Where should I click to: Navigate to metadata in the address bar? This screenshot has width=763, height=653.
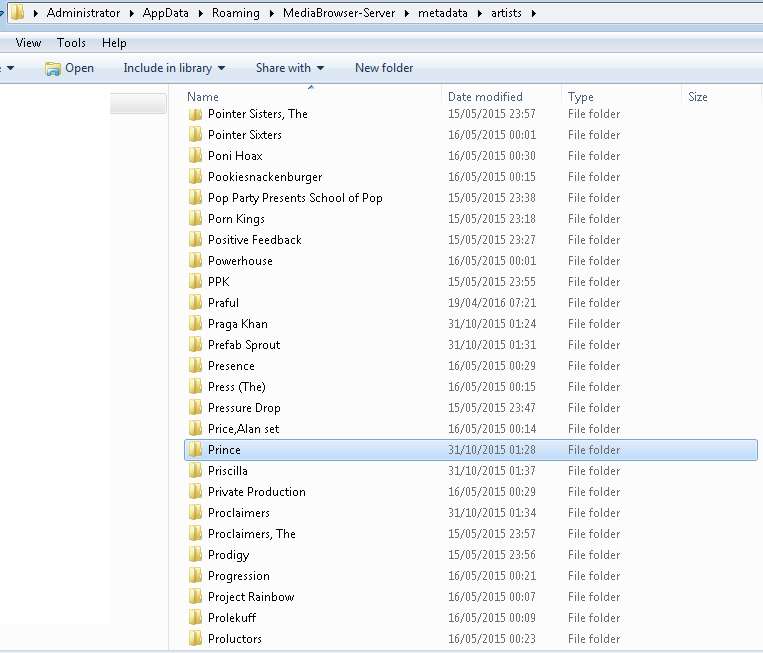(442, 13)
